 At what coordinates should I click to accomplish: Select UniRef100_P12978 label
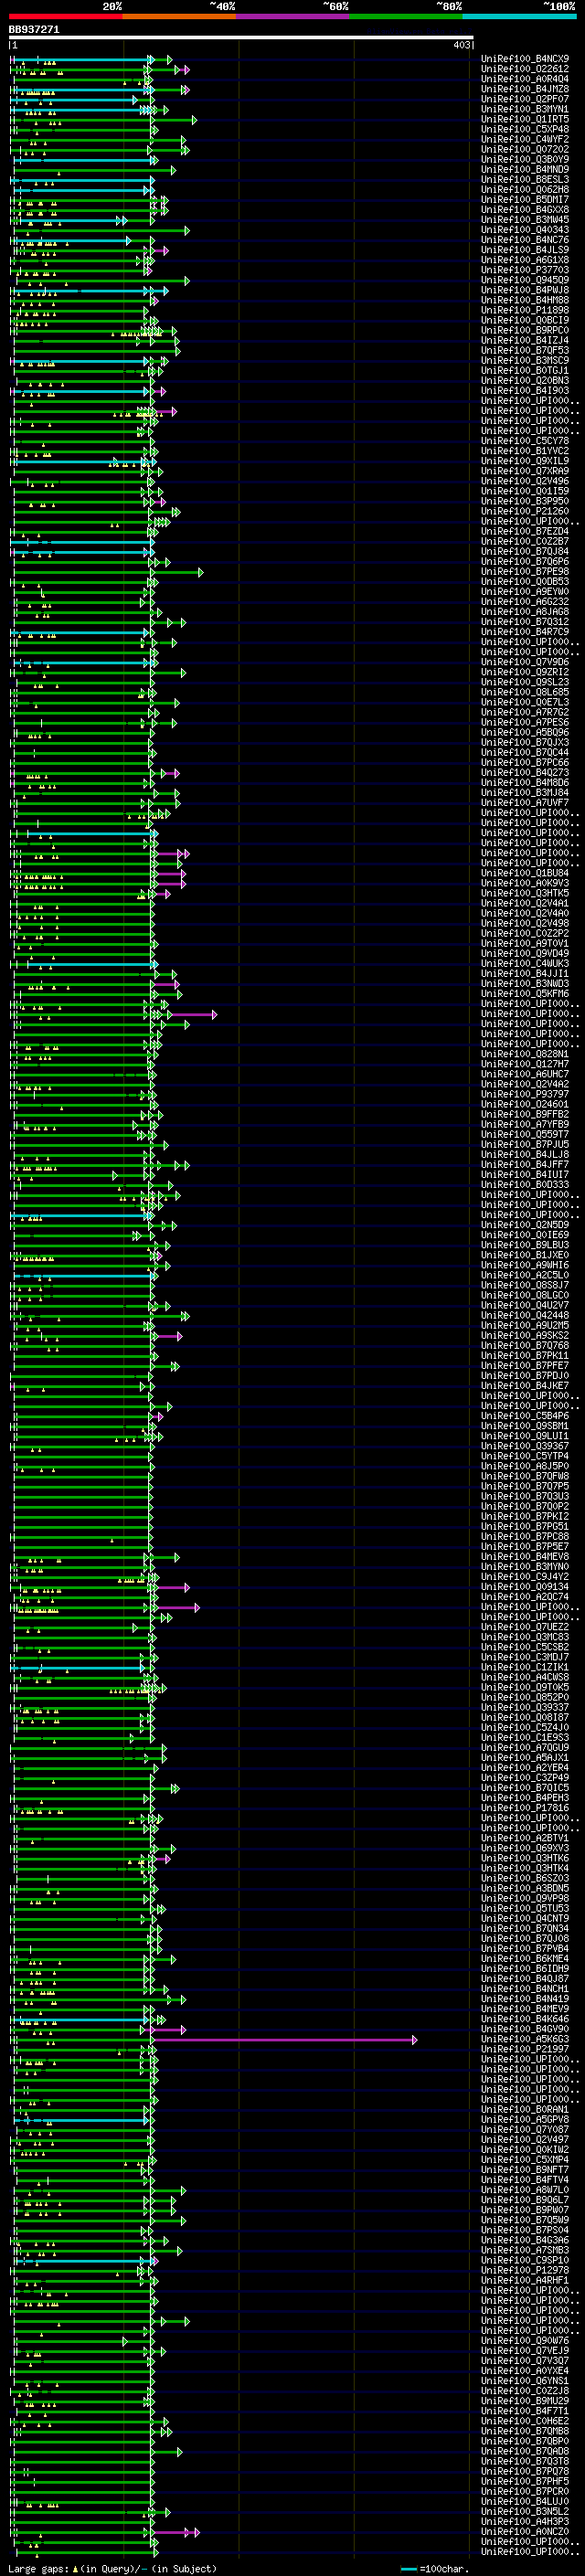click(525, 2270)
